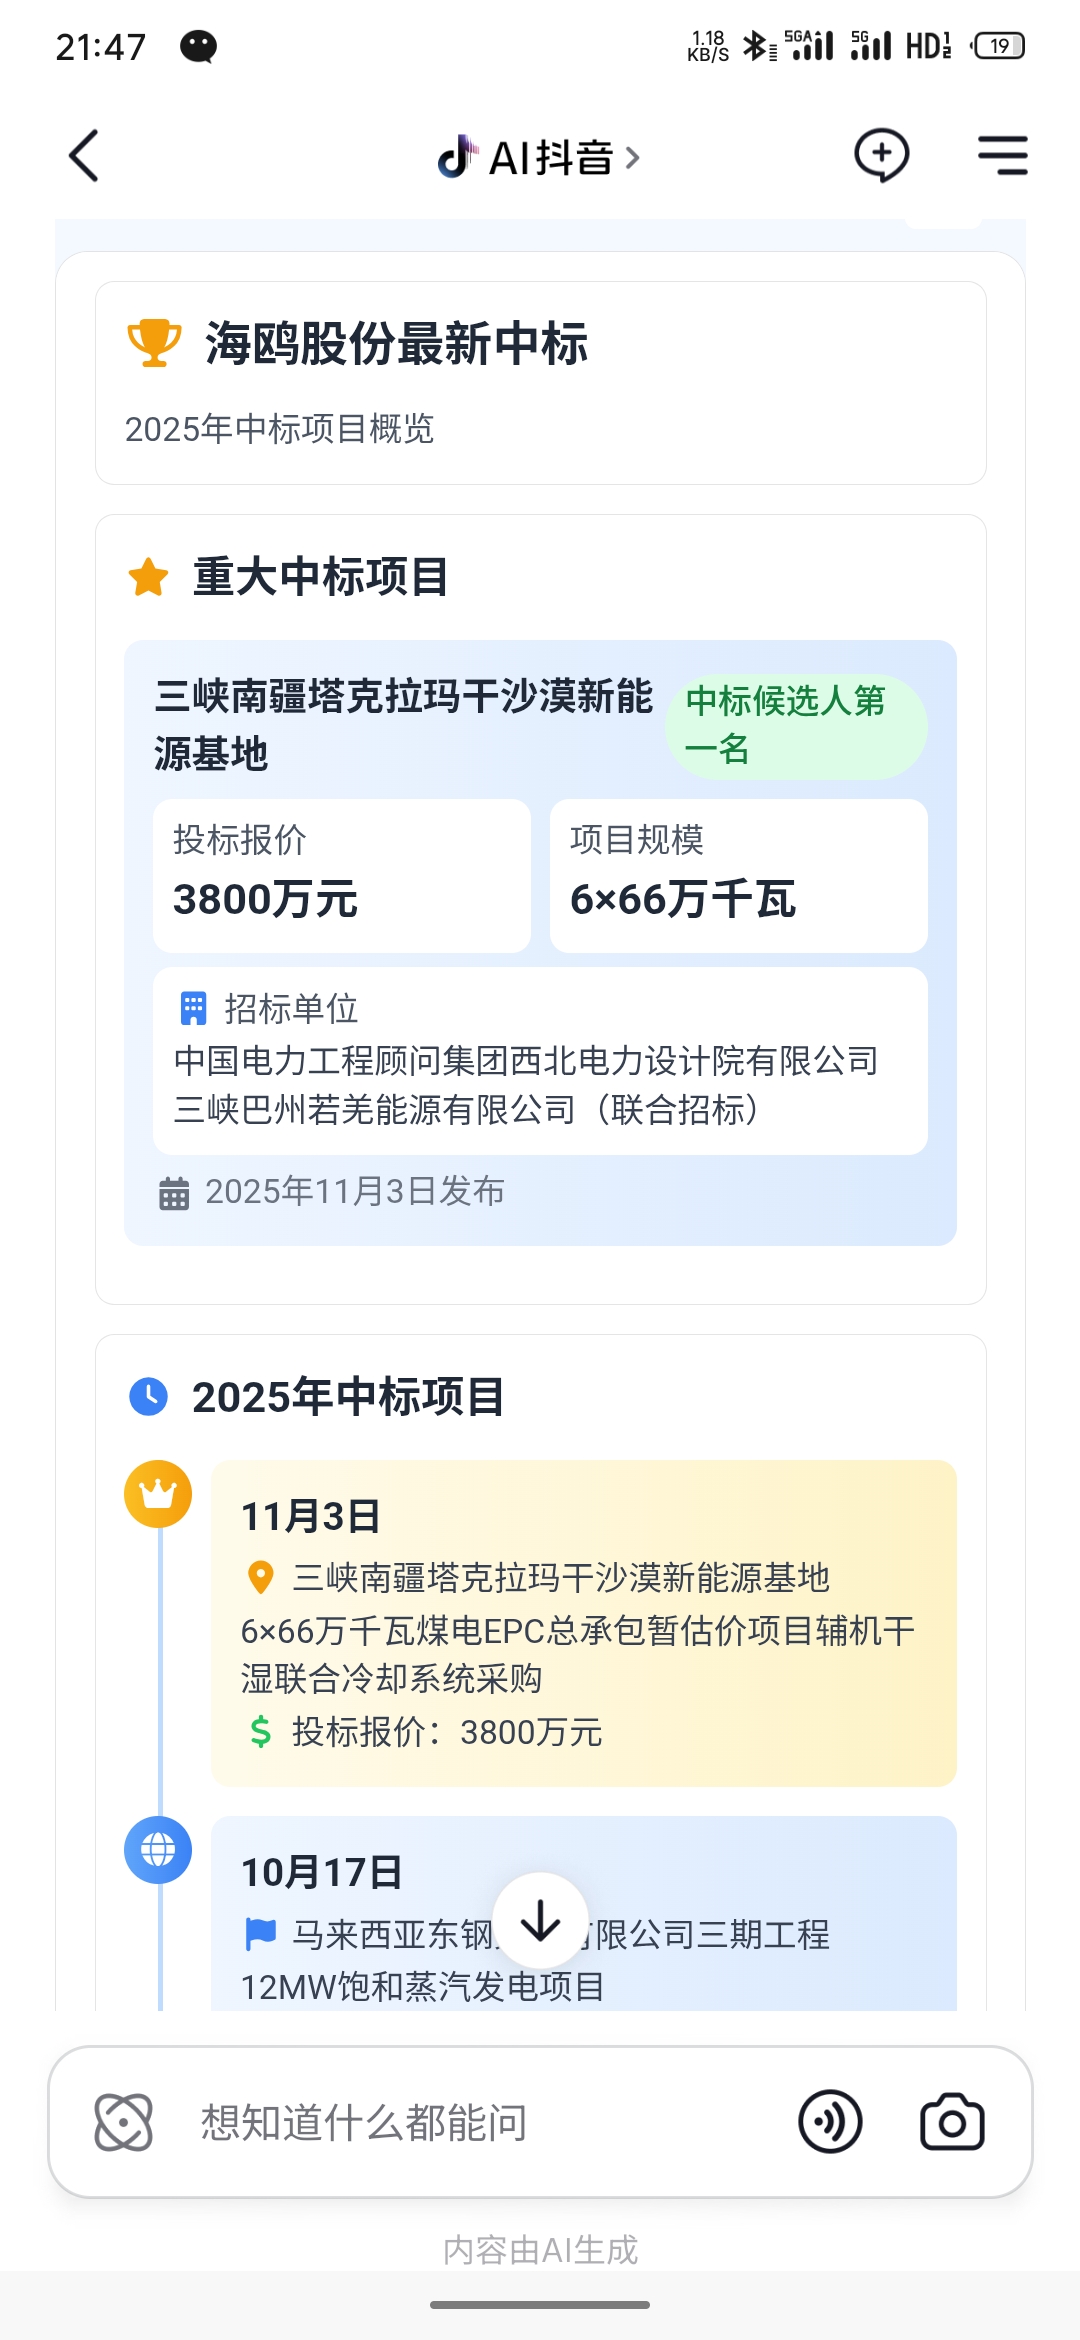Screen dimensions: 1080x2340
Task: Tap the back arrow icon
Action: point(85,156)
